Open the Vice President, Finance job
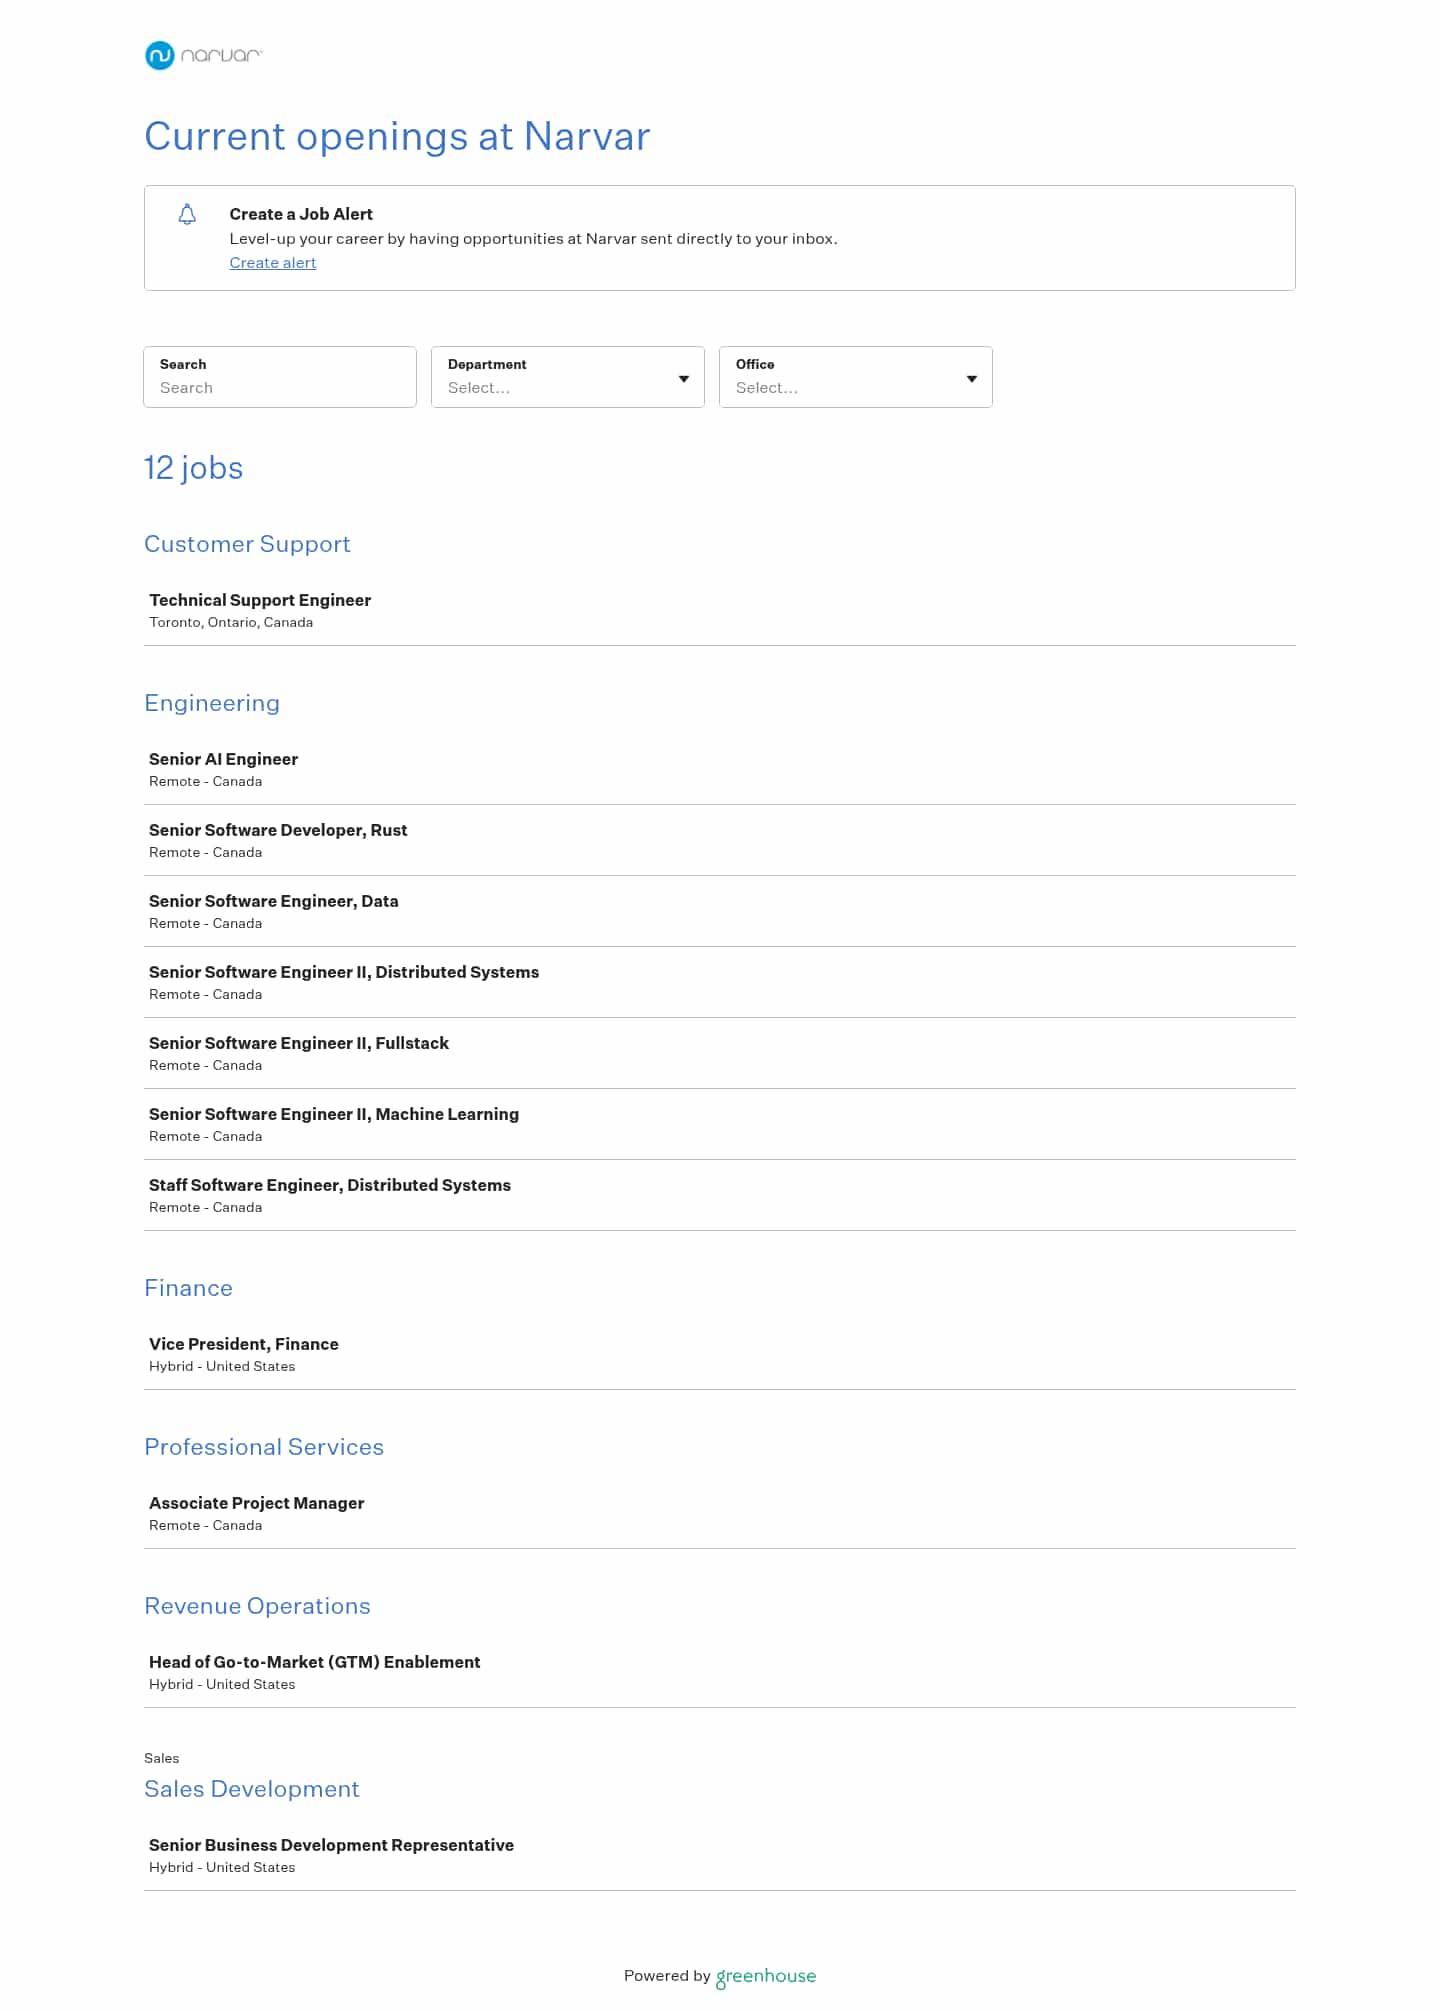This screenshot has width=1440, height=2011. [x=719, y=1354]
